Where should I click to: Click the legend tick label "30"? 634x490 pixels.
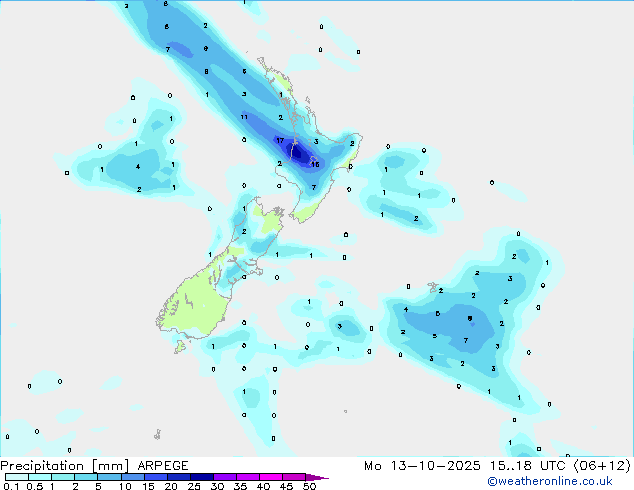tap(217, 486)
